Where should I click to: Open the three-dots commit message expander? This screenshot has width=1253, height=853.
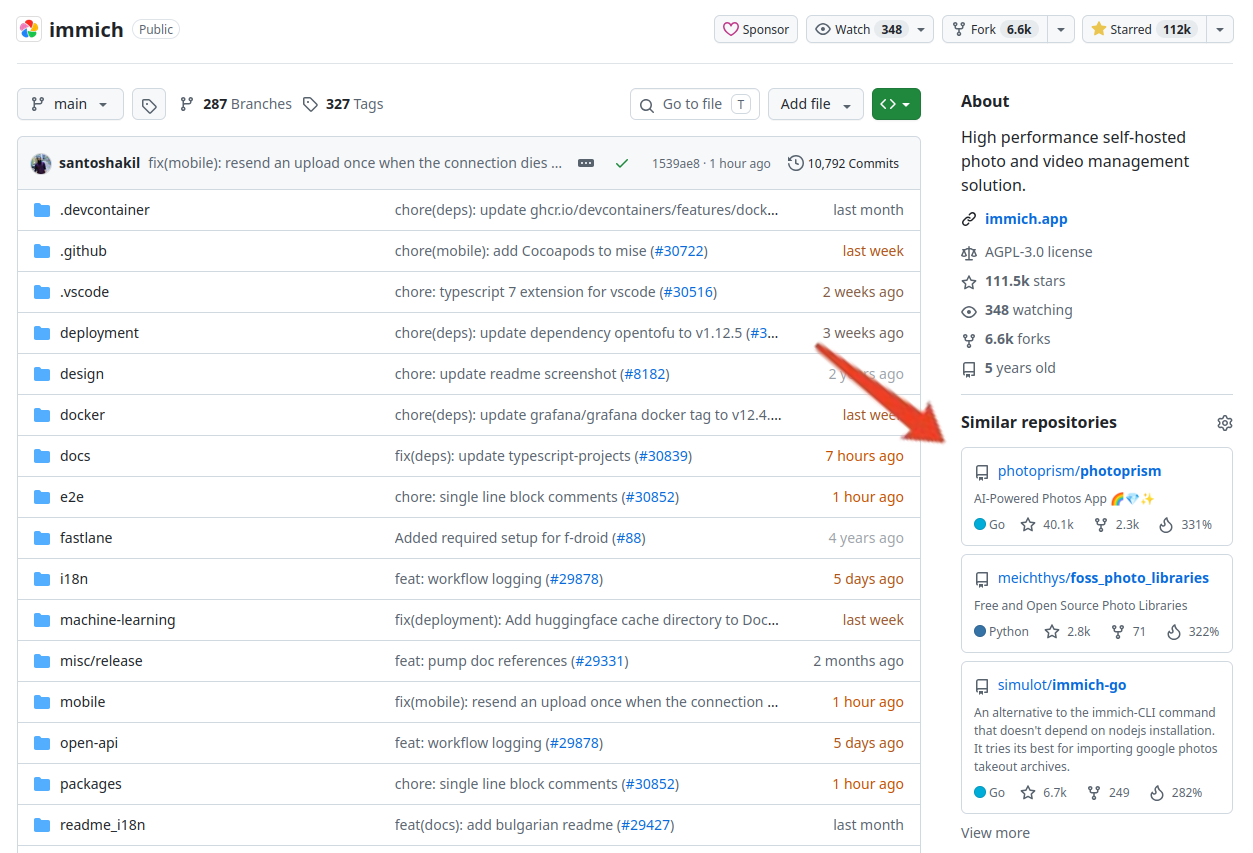click(586, 163)
